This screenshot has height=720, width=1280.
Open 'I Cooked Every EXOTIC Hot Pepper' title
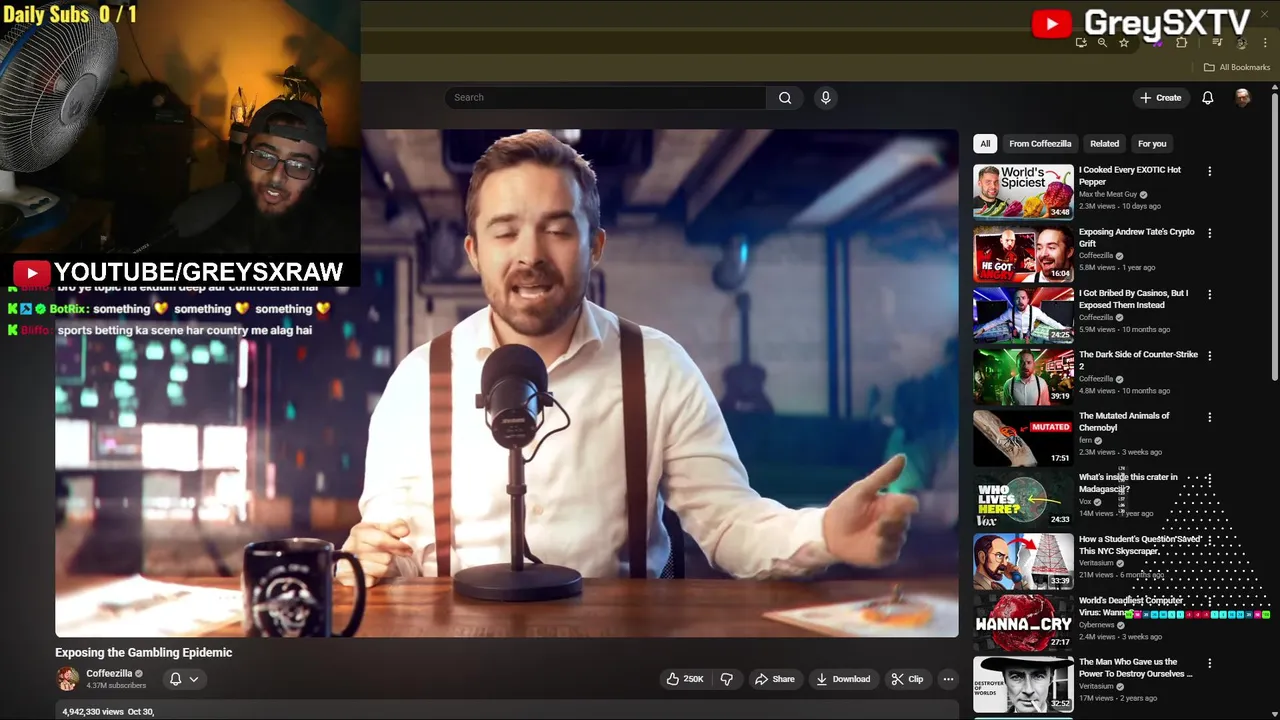coord(1130,176)
